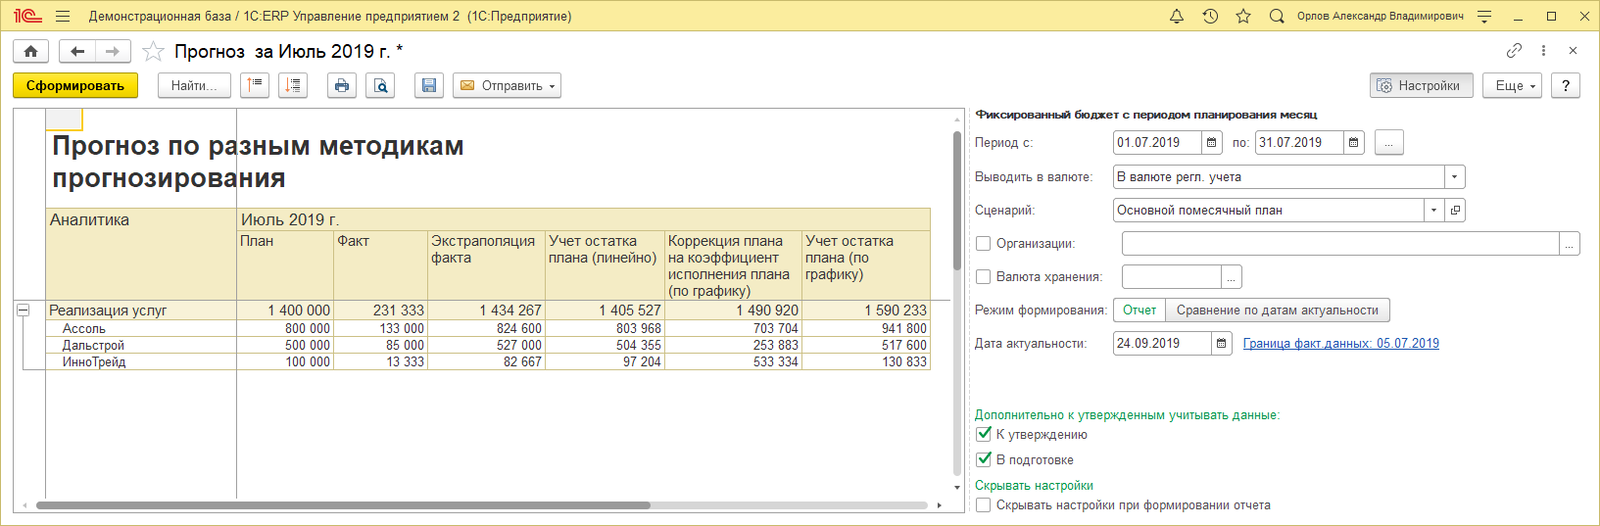Uncheck the К утверждению checkbox
The image size is (1600, 526).
click(983, 434)
